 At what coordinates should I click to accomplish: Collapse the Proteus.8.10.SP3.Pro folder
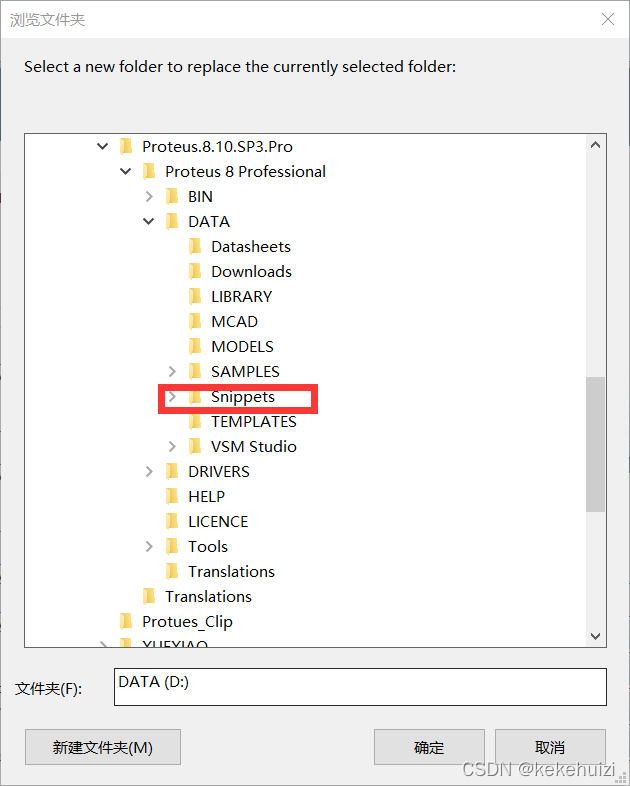point(103,146)
